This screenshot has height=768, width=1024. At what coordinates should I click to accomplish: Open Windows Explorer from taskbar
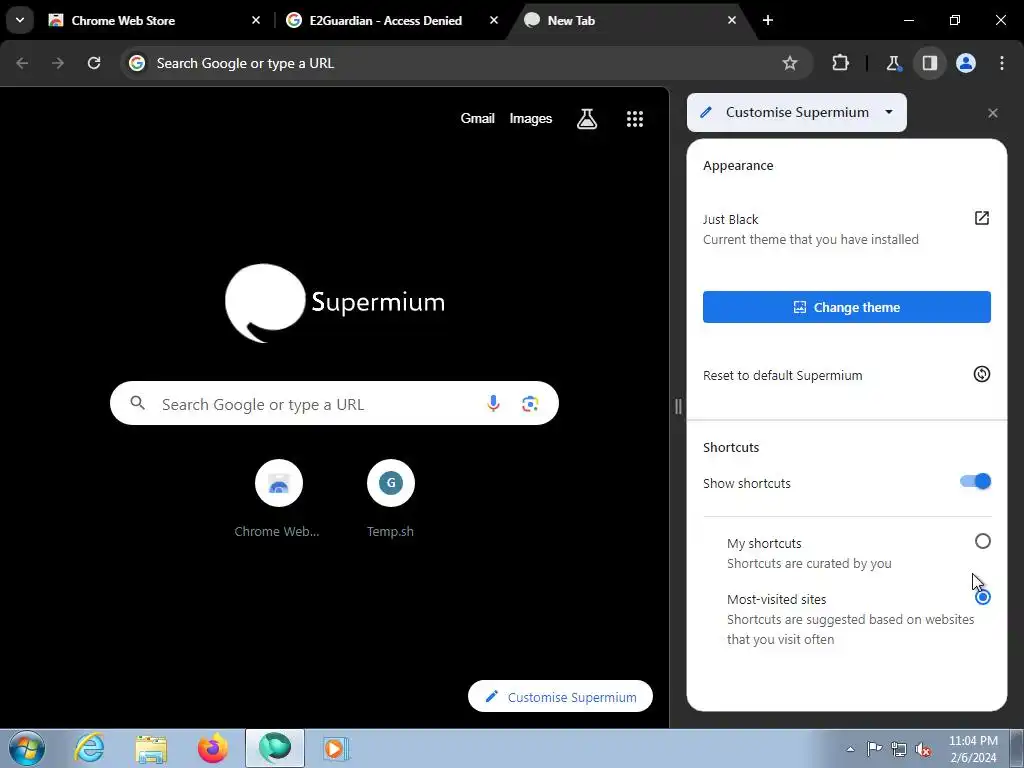(151, 748)
